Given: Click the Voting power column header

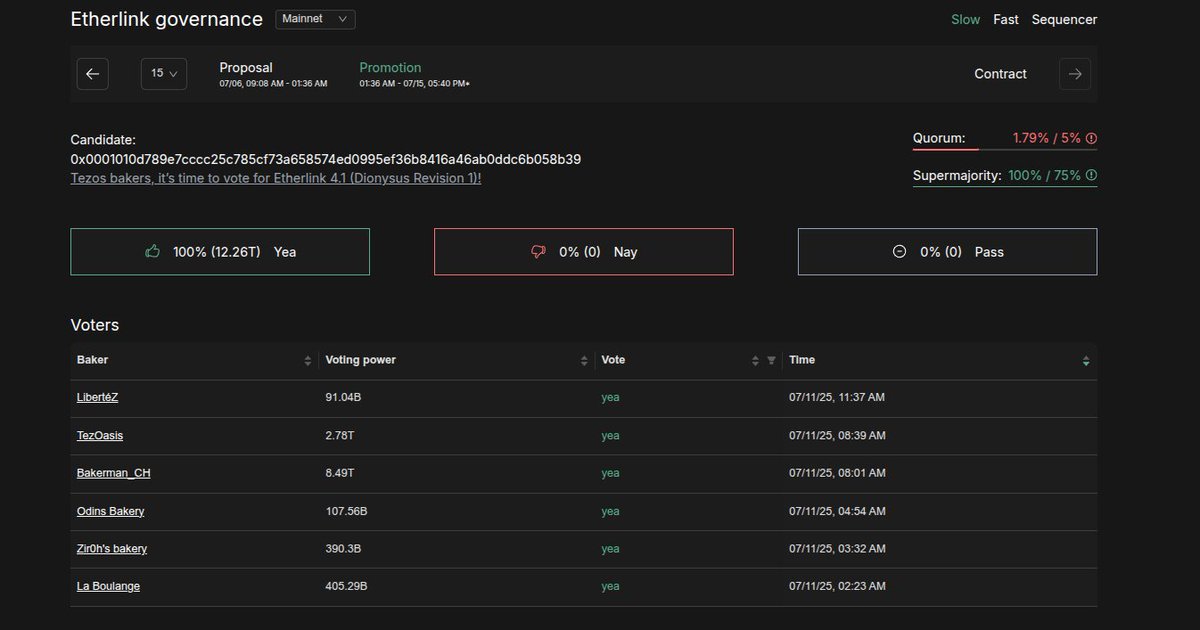Looking at the screenshot, I should pyautogui.click(x=456, y=360).
